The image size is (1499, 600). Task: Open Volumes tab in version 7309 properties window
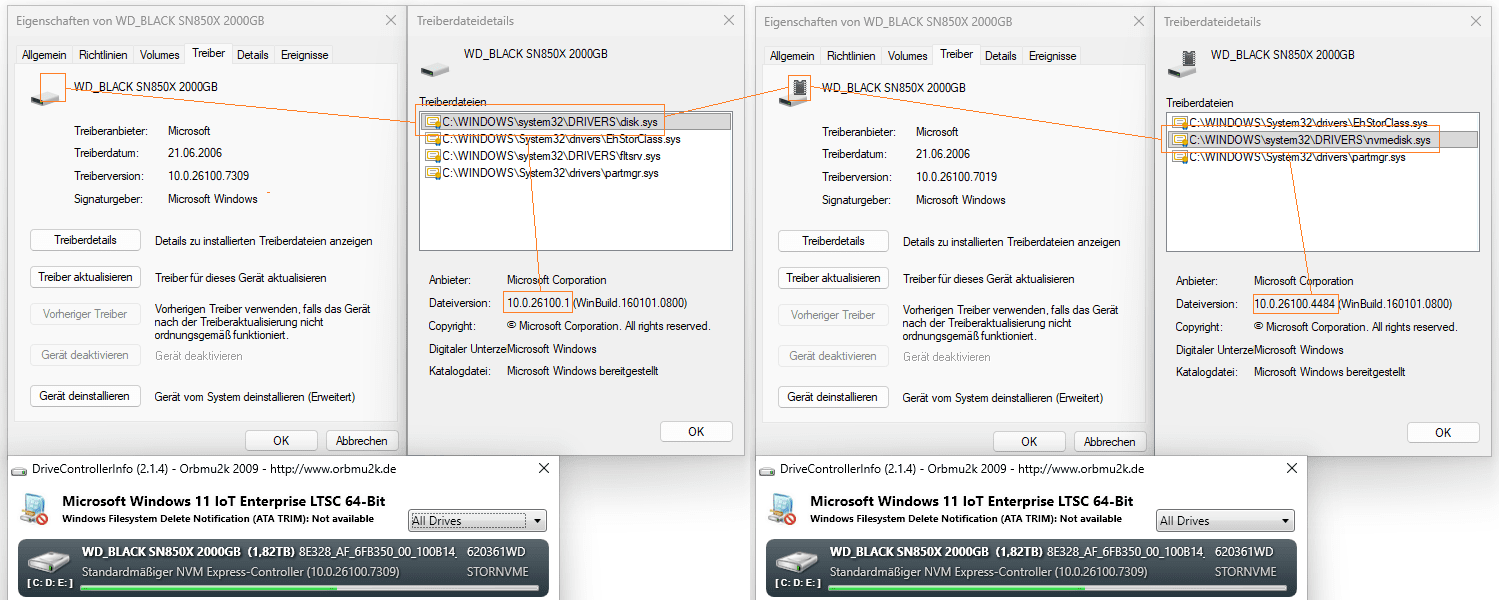click(x=160, y=55)
